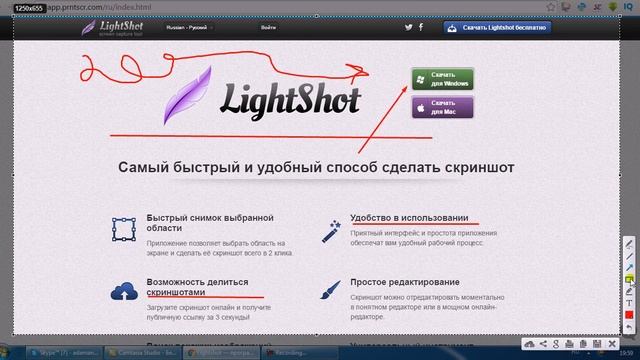Click 'Удобство в использовании' heading
The height and width of the screenshot is (360, 640).
(x=409, y=218)
